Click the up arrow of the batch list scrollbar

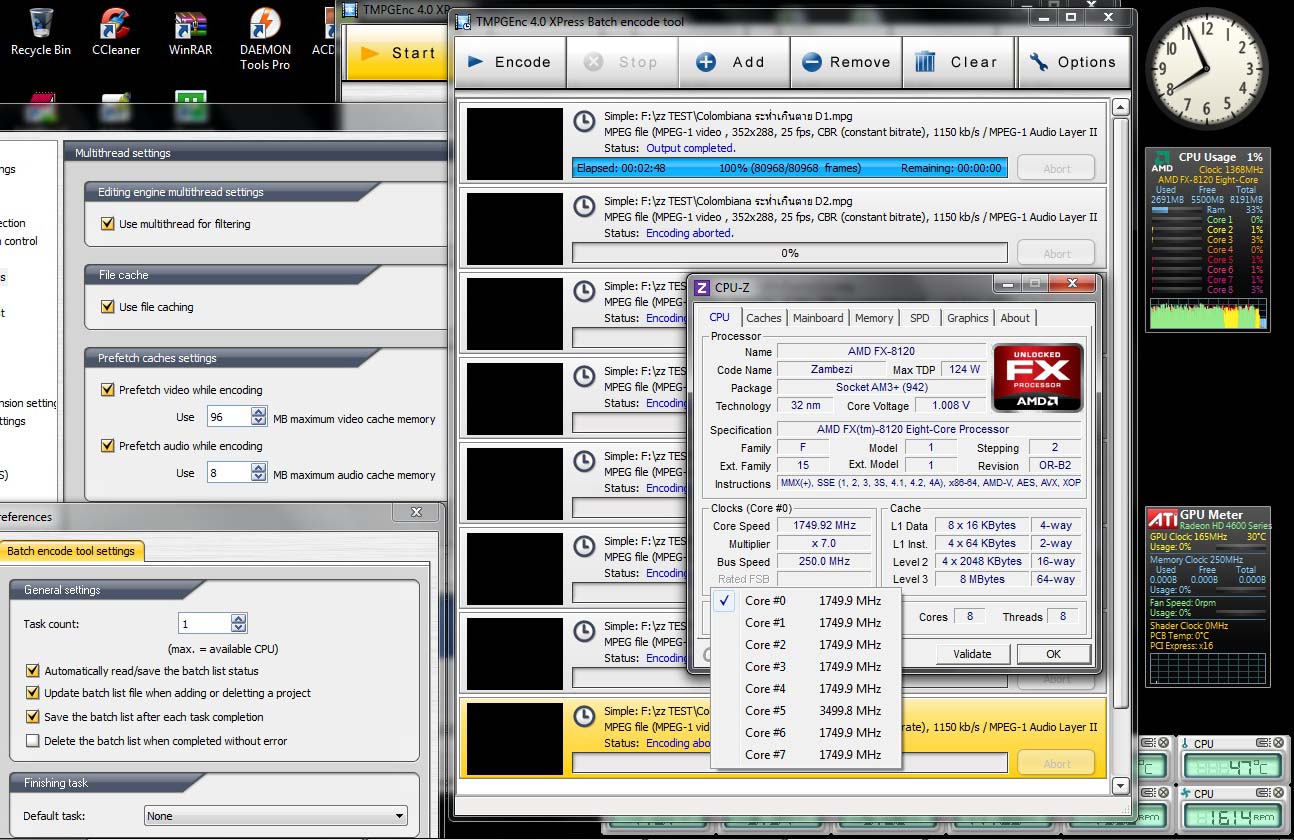click(x=1120, y=107)
